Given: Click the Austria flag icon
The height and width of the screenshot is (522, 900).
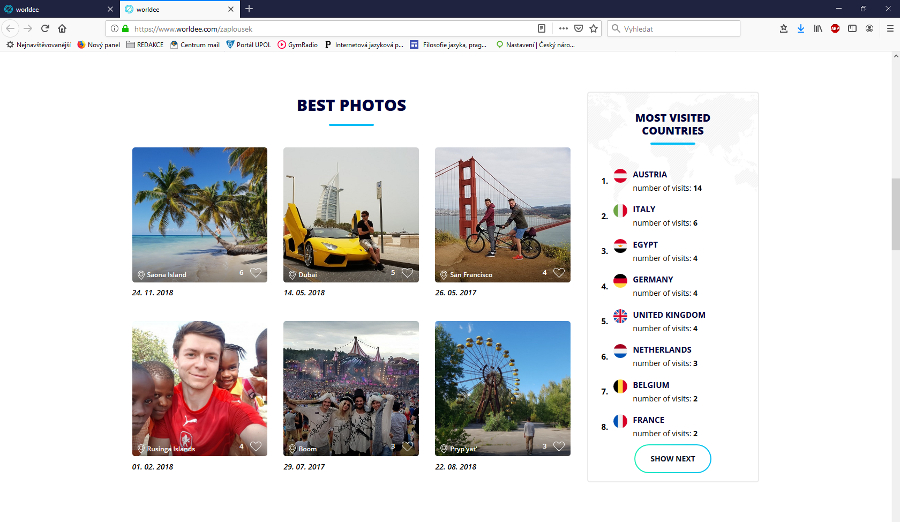Looking at the screenshot, I should pyautogui.click(x=620, y=176).
